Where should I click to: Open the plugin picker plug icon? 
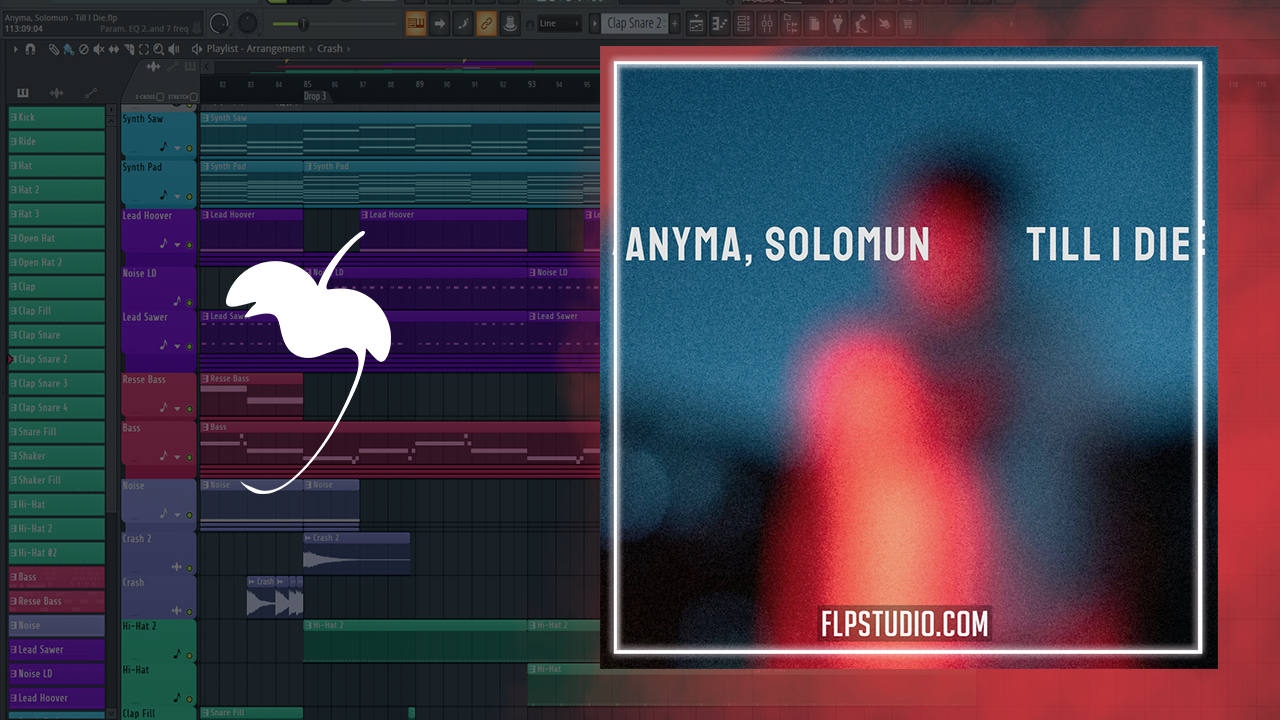[x=837, y=23]
